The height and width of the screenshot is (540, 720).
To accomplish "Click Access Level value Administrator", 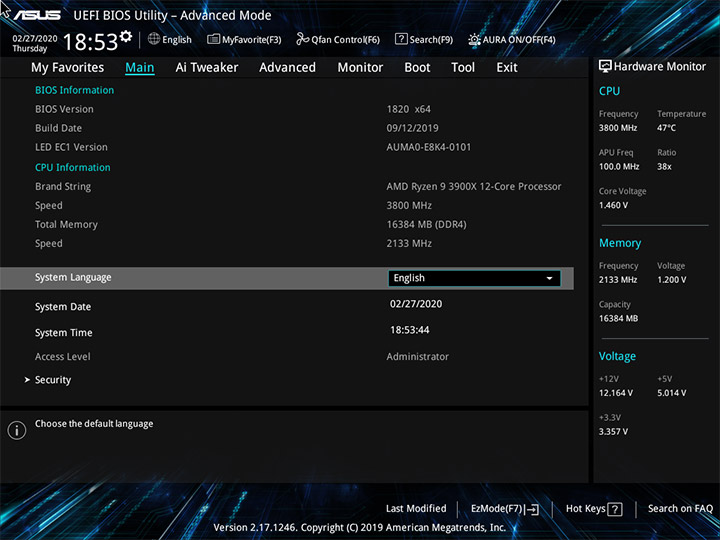I will click(x=418, y=357).
